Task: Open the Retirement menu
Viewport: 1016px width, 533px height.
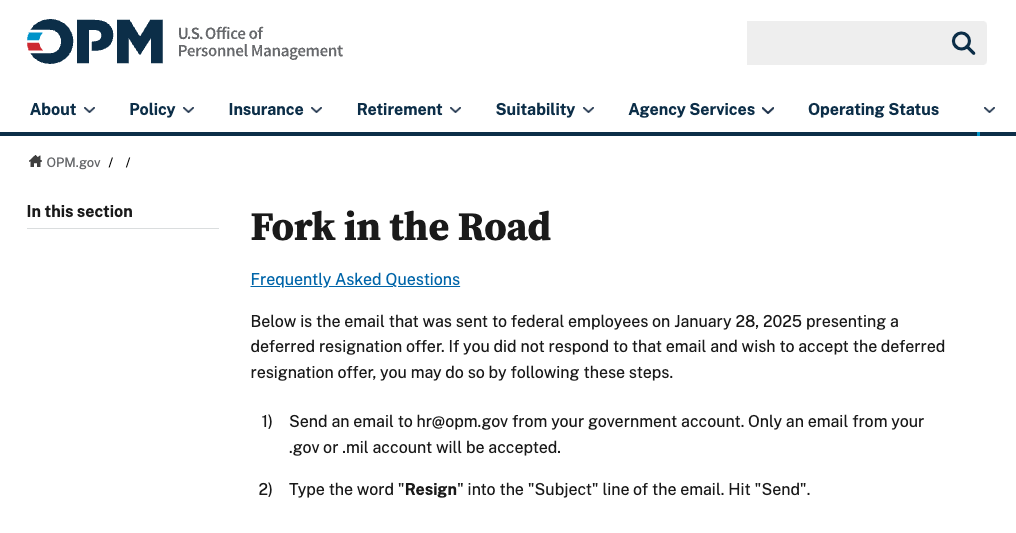Action: coord(399,110)
